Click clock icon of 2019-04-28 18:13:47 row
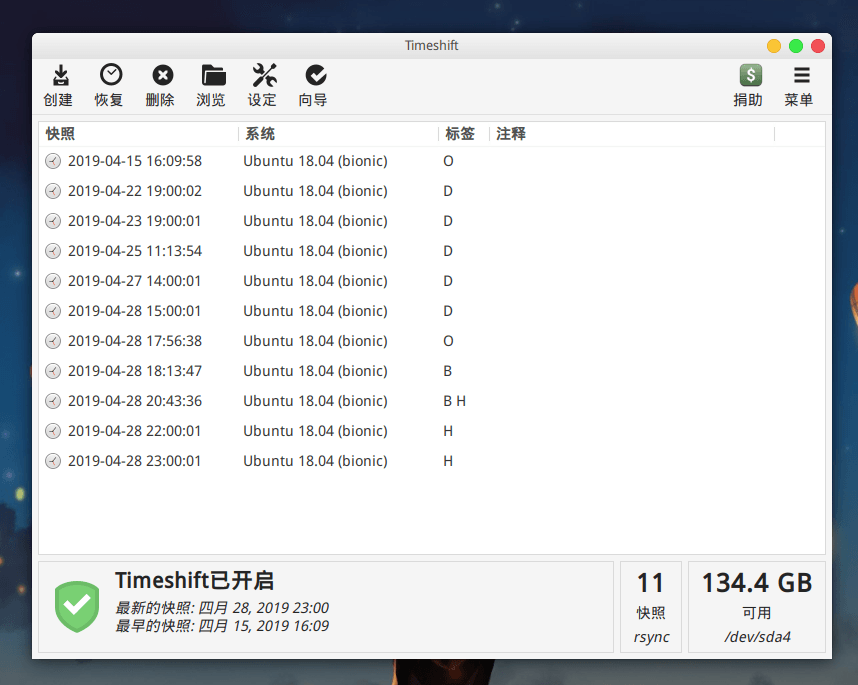The height and width of the screenshot is (685, 858). pyautogui.click(x=53, y=371)
